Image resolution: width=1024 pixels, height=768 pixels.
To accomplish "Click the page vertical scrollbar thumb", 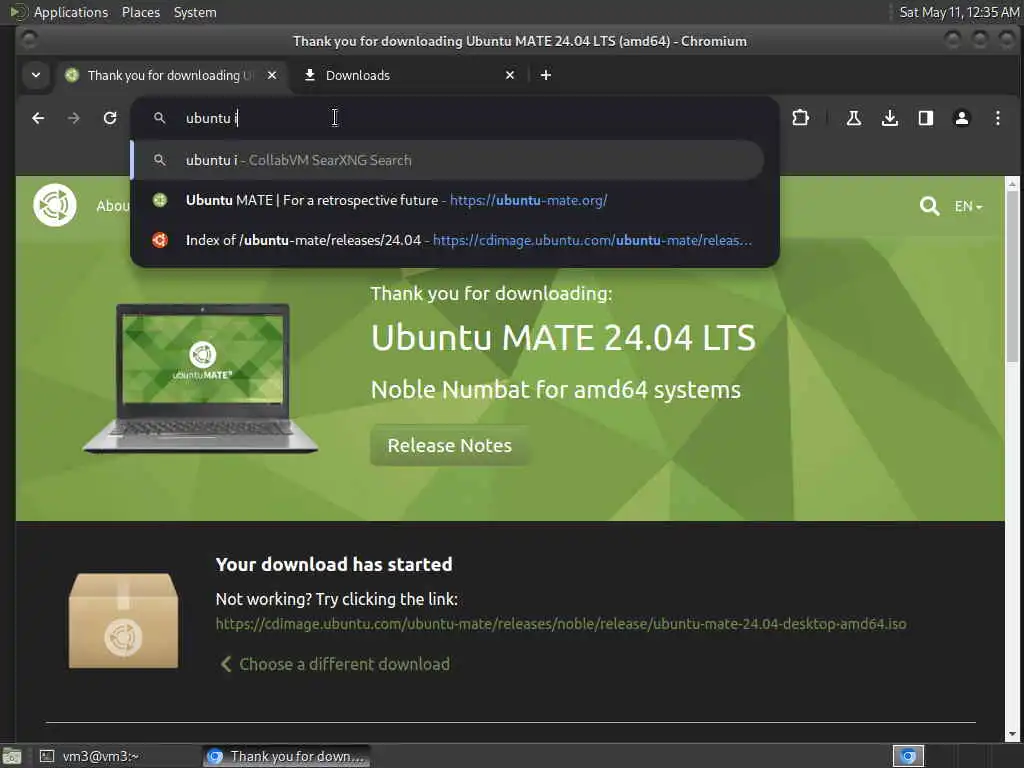I will click(x=1012, y=276).
